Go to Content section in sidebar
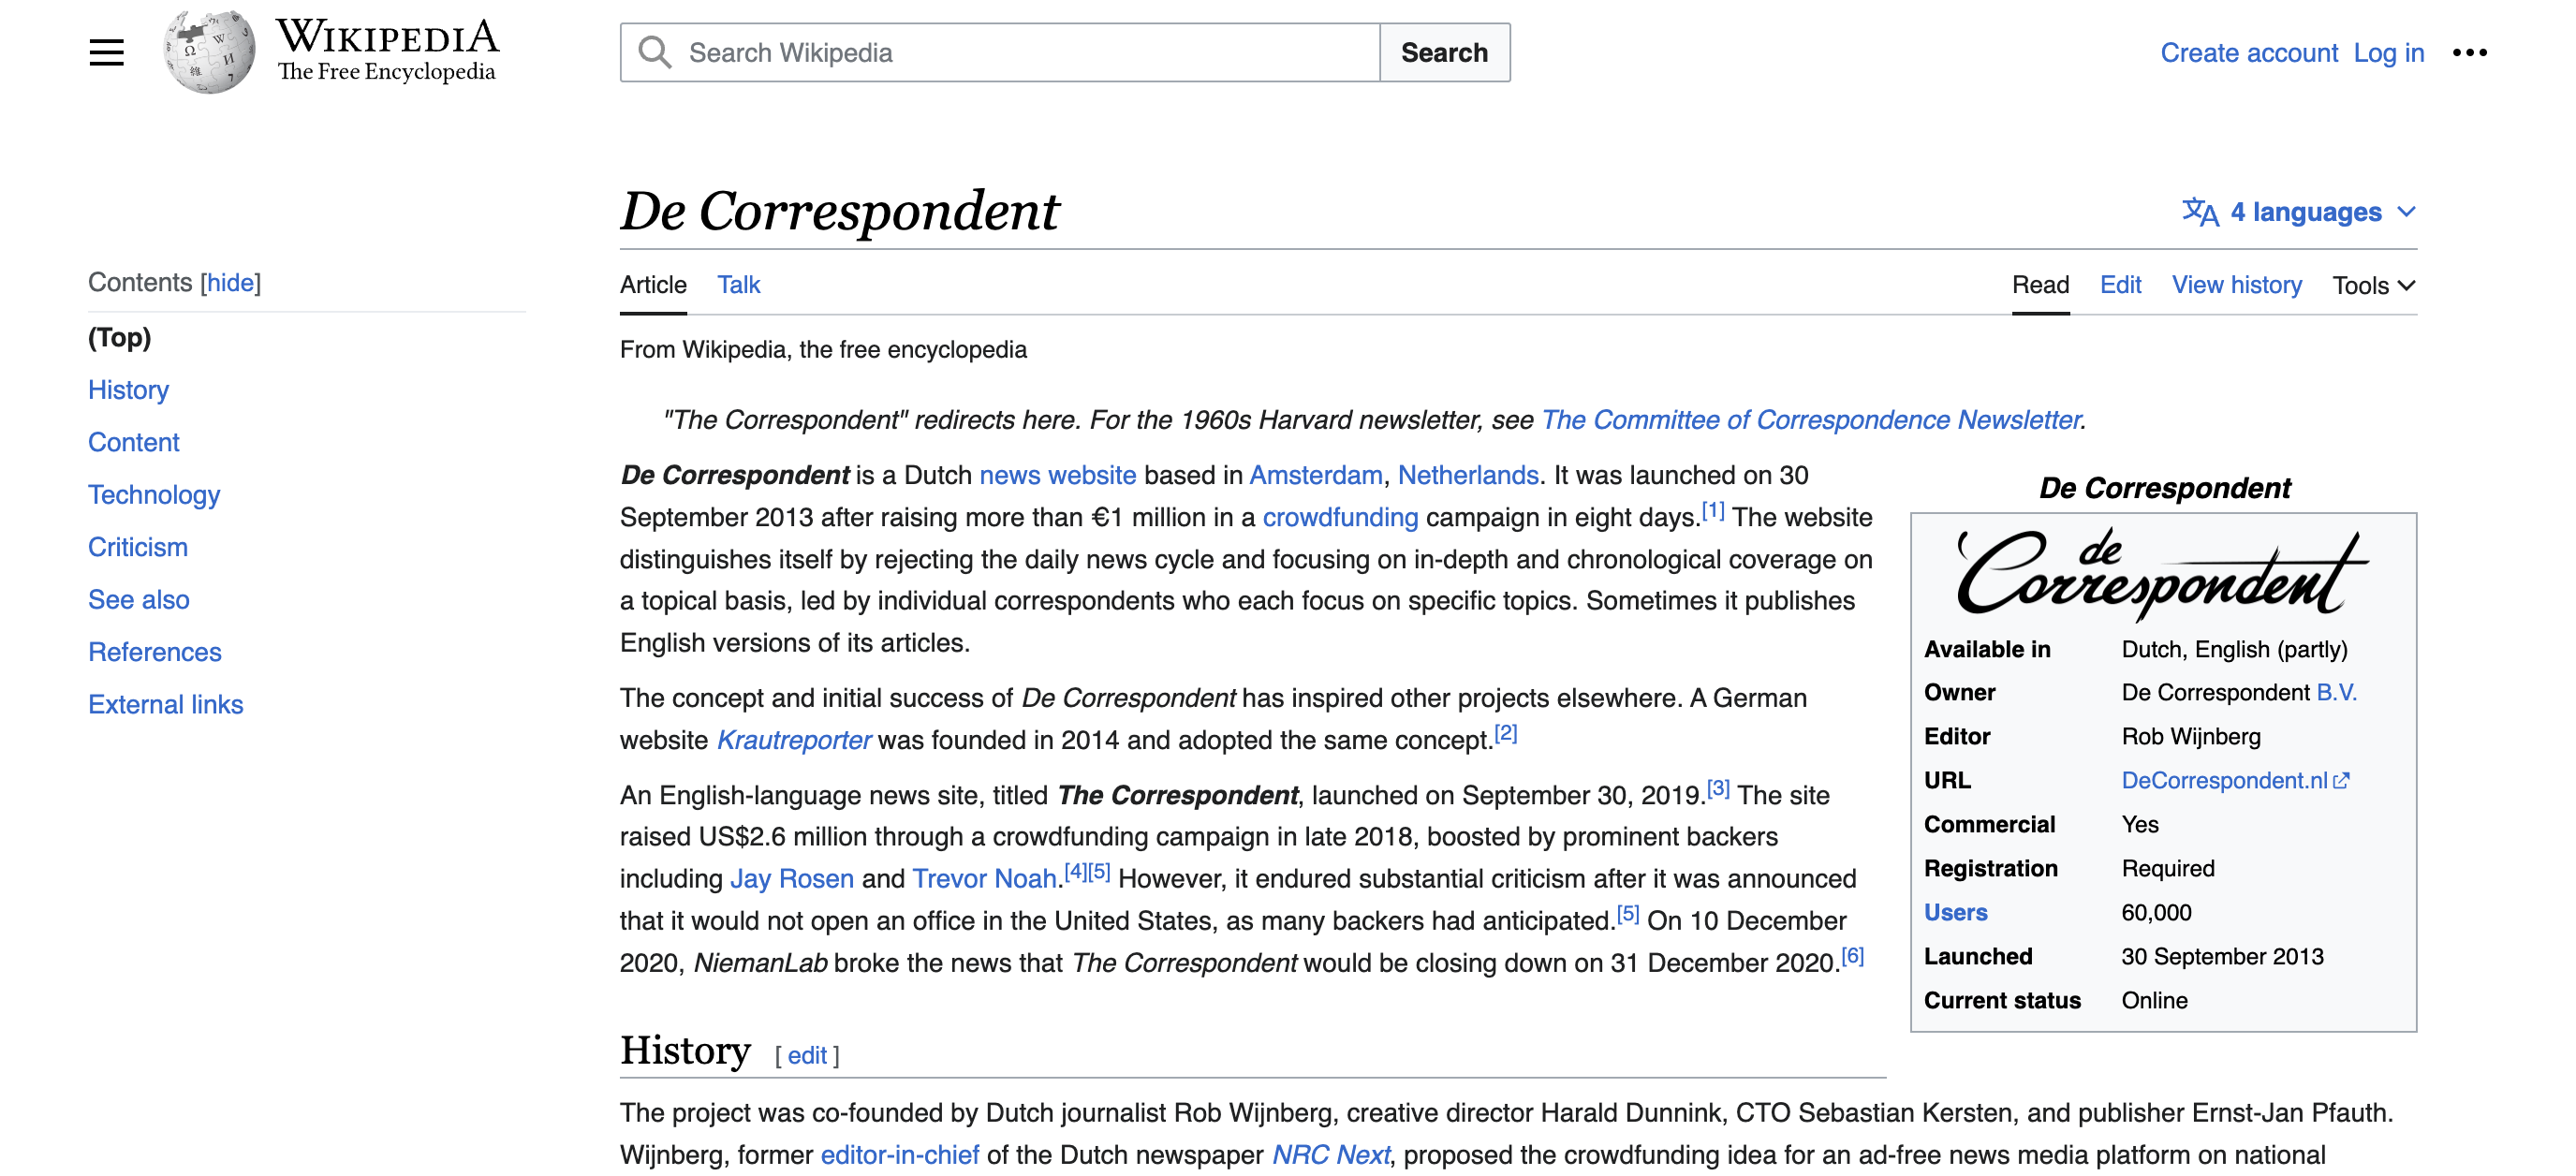Viewport: 2576px width, 1176px height. pyautogui.click(x=133, y=442)
